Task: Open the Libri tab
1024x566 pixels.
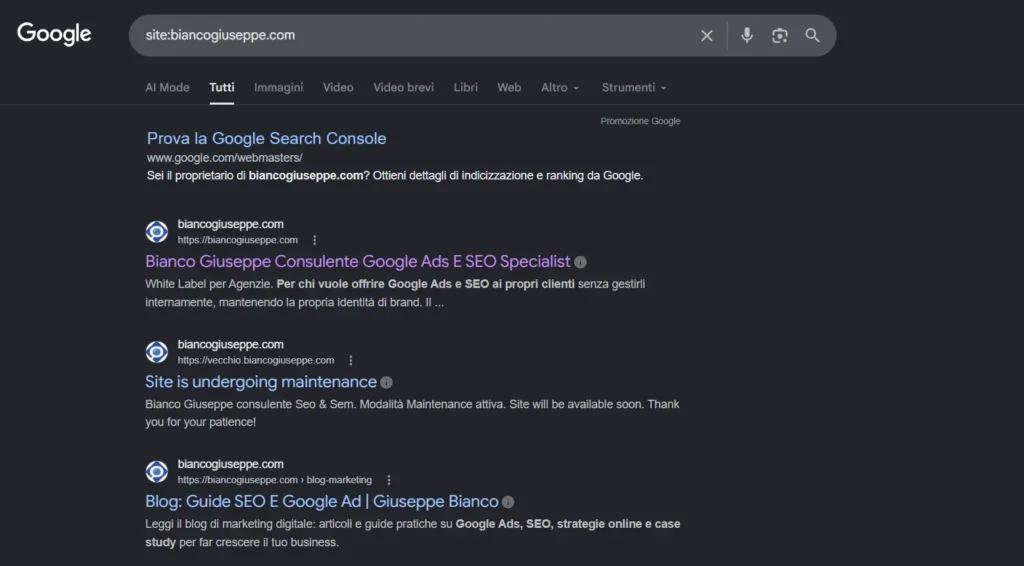Action: [466, 87]
